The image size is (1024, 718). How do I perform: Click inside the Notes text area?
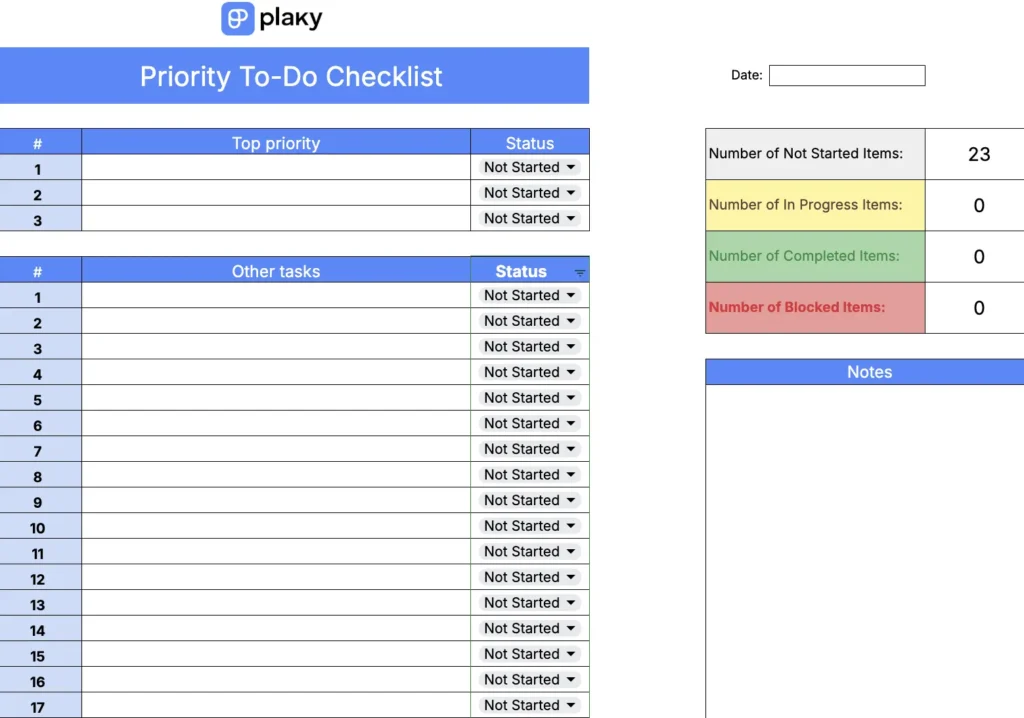pyautogui.click(x=865, y=551)
